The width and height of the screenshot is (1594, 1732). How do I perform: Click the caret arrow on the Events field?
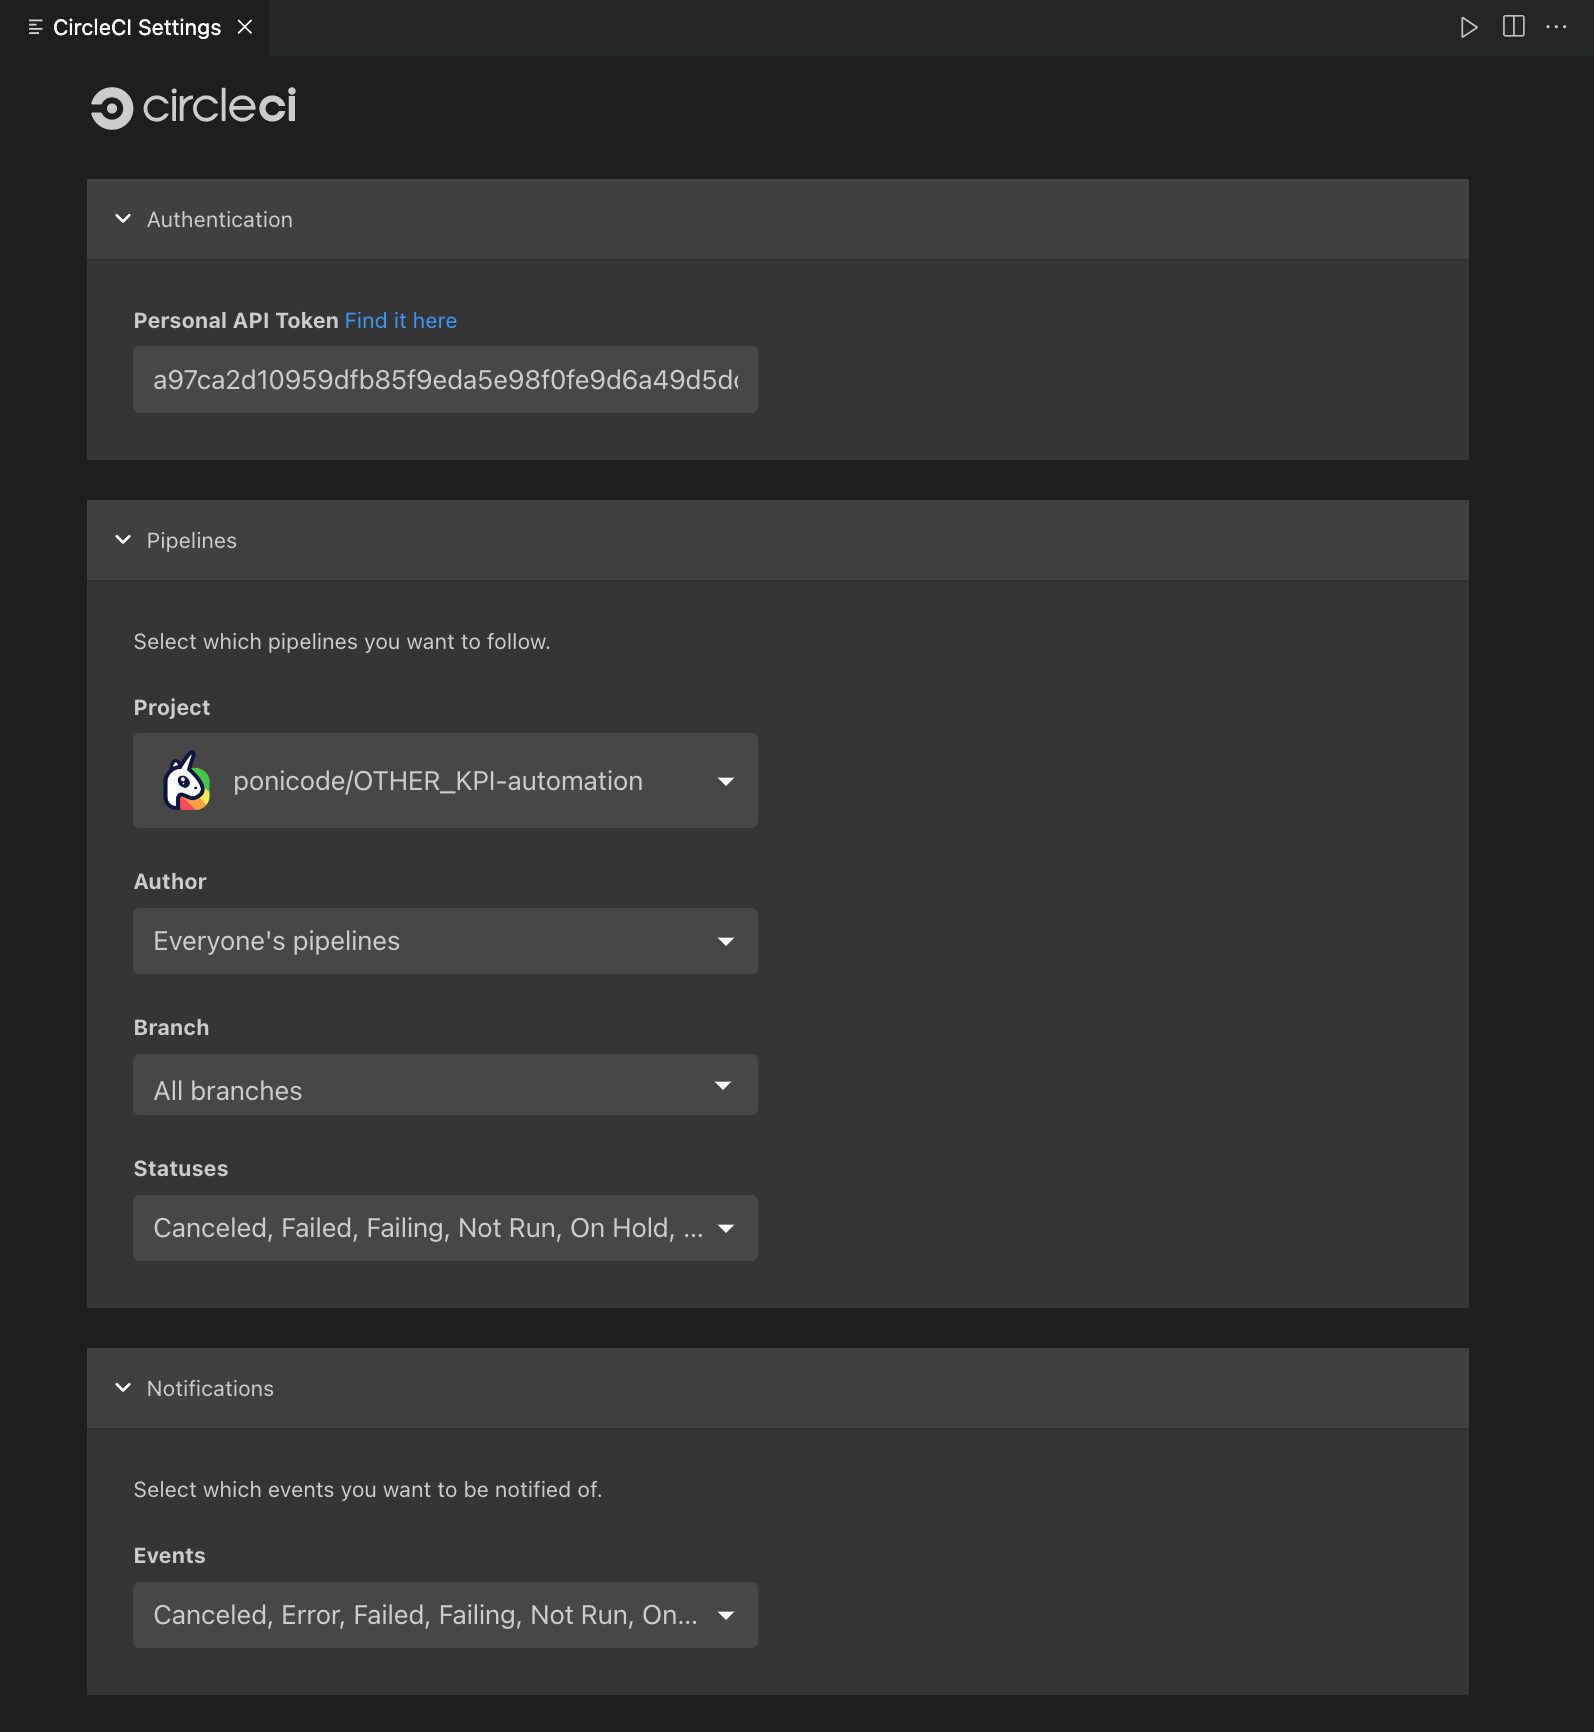(x=726, y=1615)
